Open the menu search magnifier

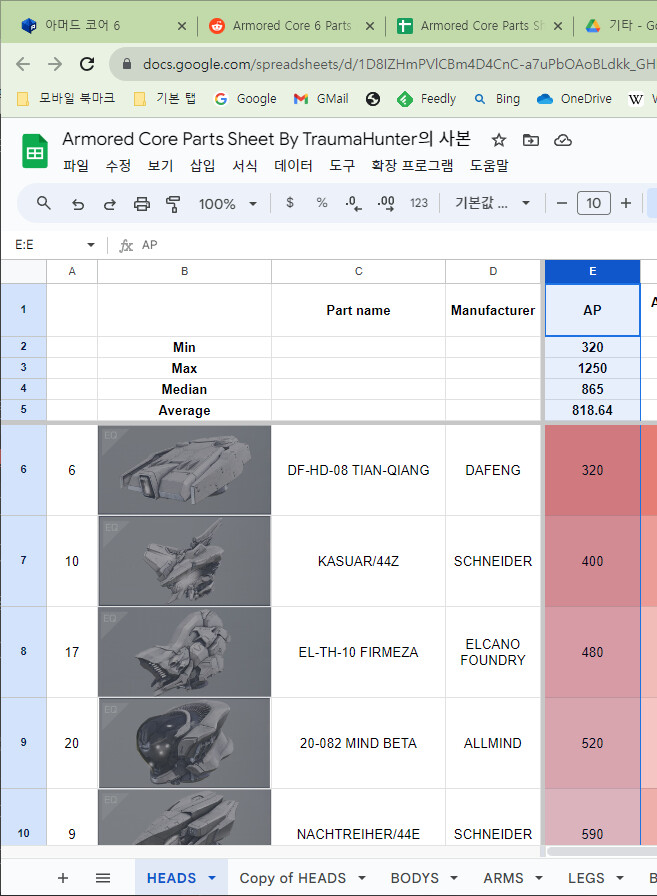[44, 203]
